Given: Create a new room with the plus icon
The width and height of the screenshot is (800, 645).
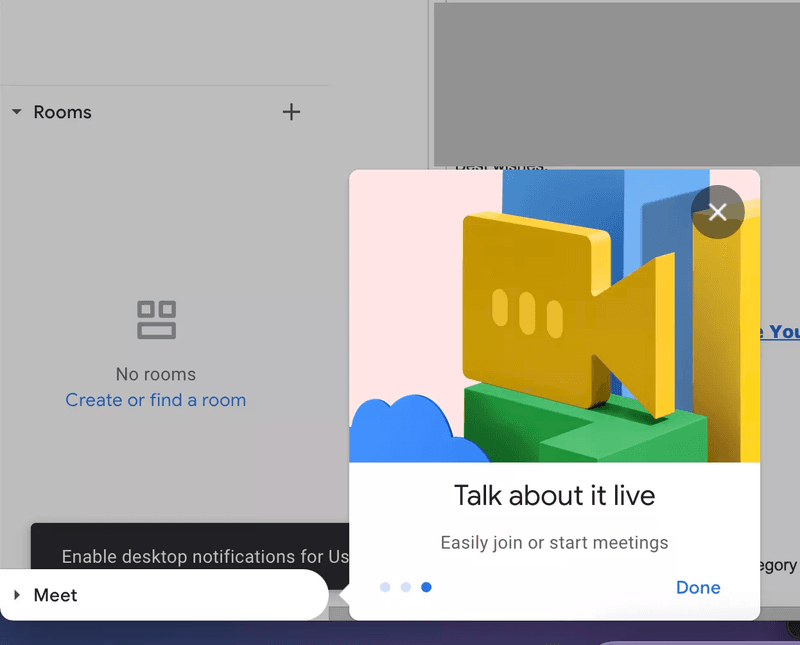Looking at the screenshot, I should click(x=291, y=112).
